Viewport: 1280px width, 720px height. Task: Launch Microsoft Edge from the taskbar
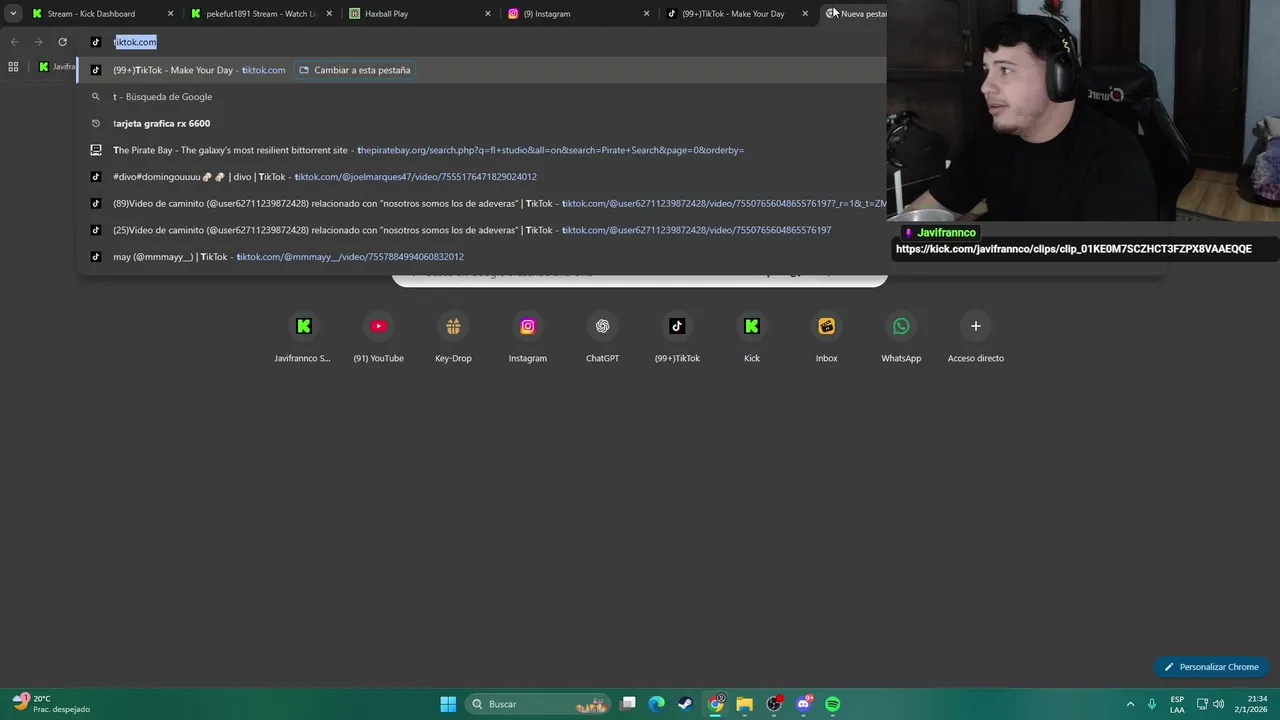pyautogui.click(x=656, y=704)
